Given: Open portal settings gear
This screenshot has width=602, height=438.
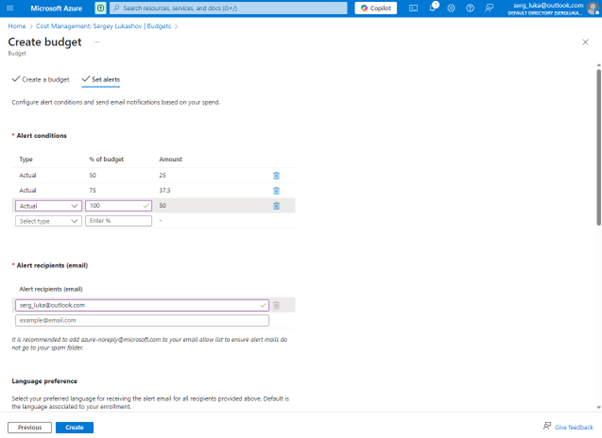Looking at the screenshot, I should point(451,8).
